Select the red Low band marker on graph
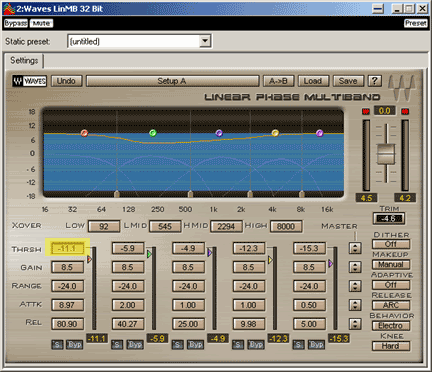 (x=85, y=133)
